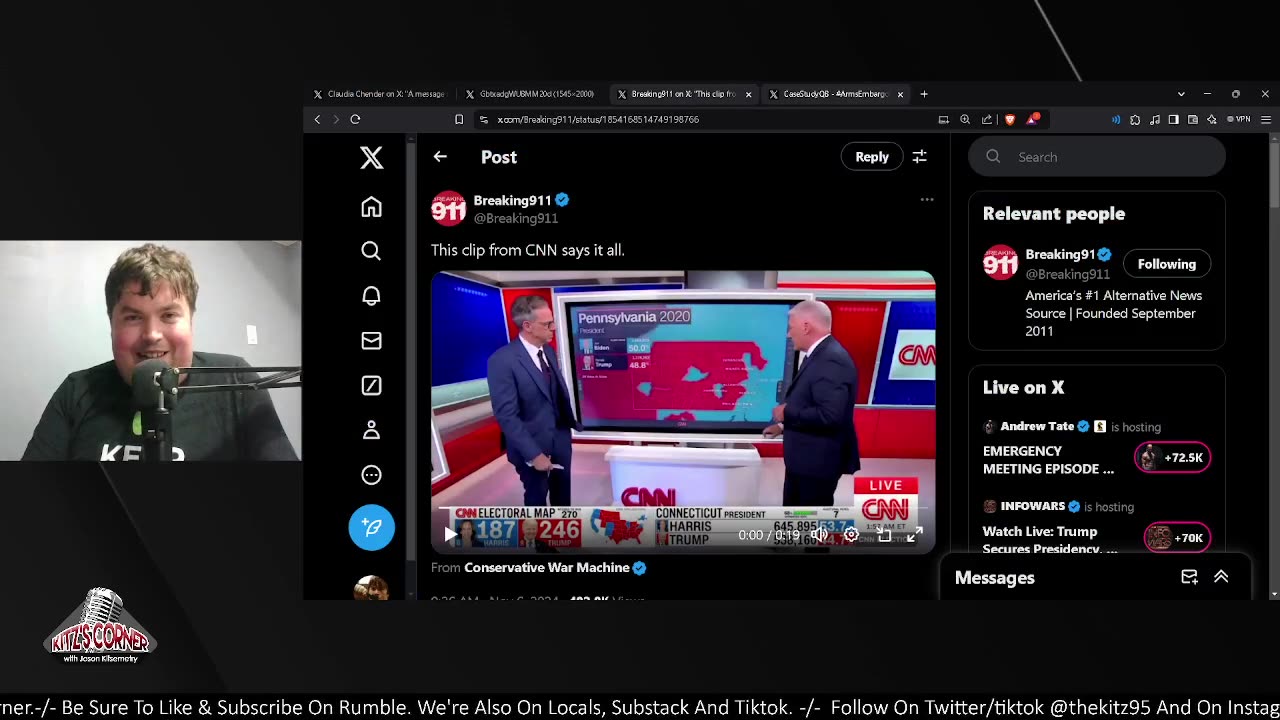Click the Reply button

coord(872,157)
